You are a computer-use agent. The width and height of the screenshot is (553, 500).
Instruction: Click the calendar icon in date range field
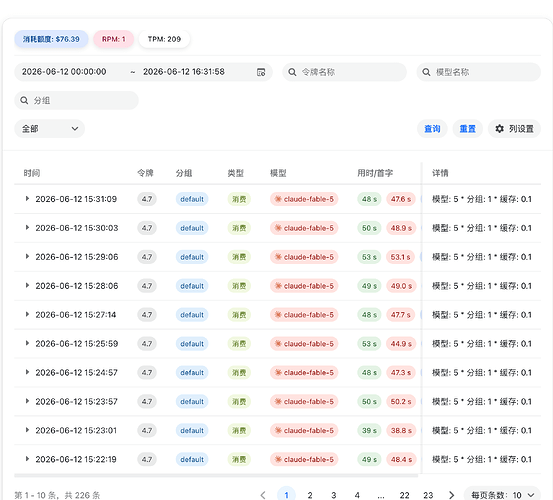pos(261,72)
